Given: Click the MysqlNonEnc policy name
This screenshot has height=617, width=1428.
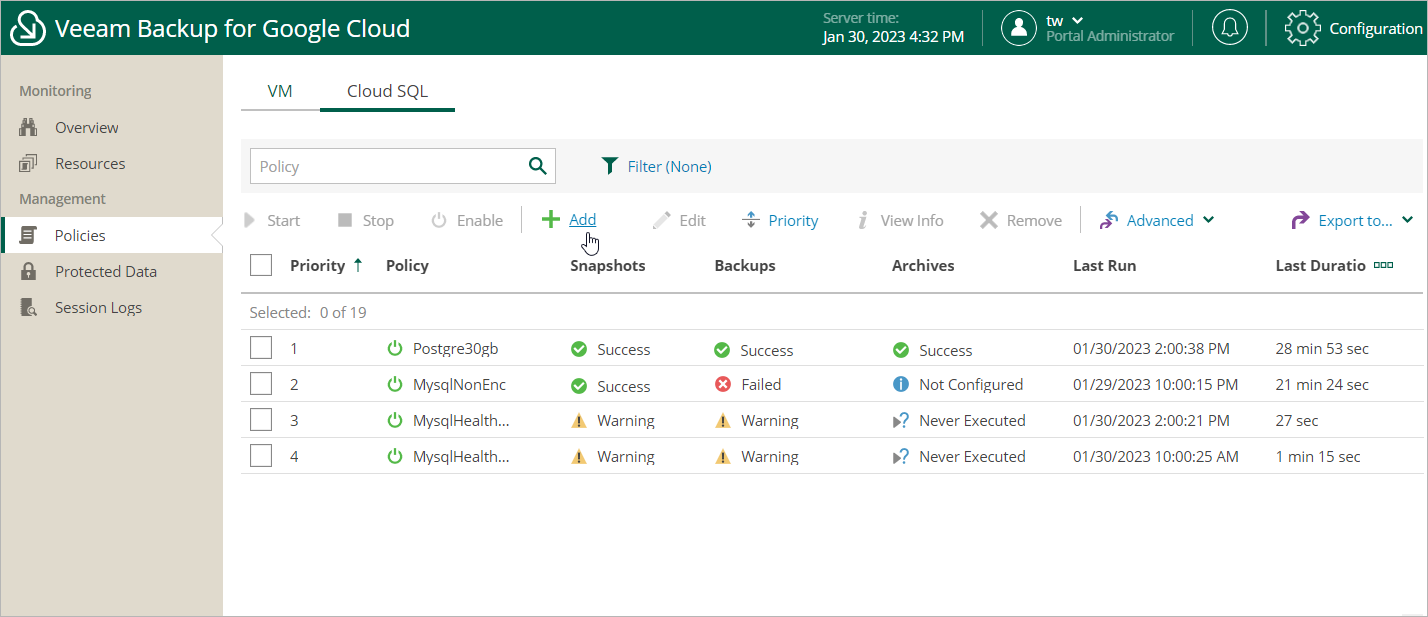Looking at the screenshot, I should (459, 384).
